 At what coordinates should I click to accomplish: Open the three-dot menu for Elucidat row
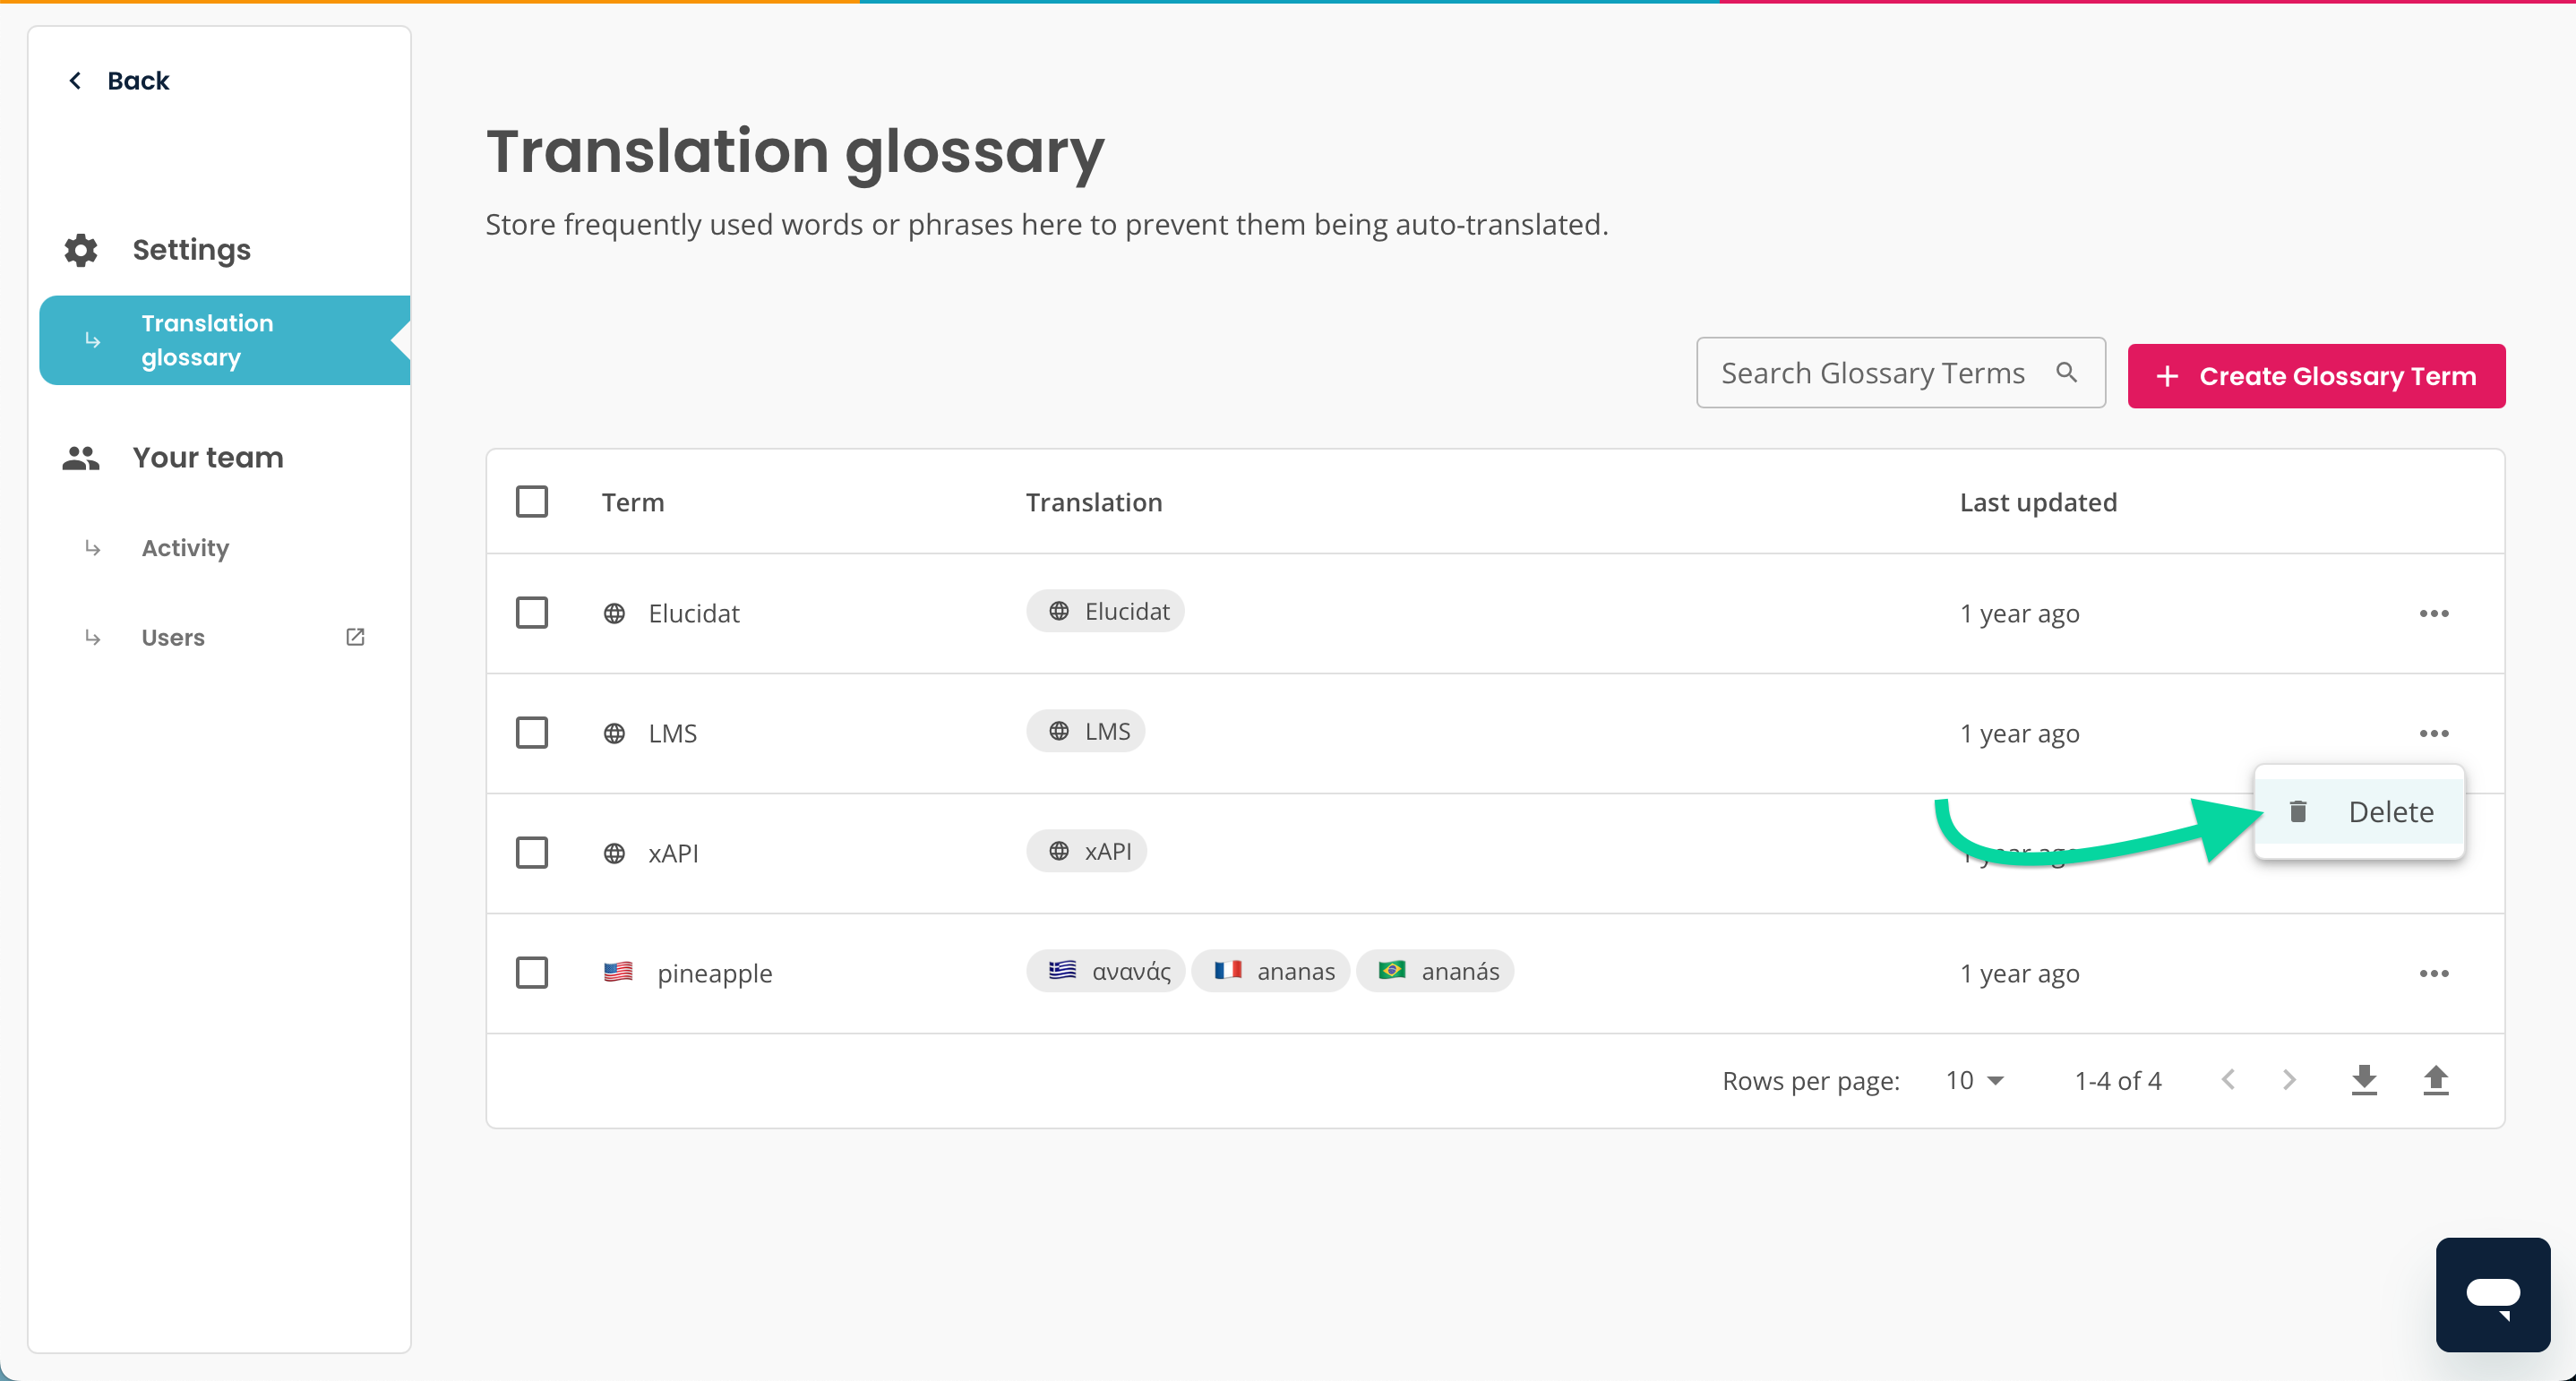(x=2433, y=613)
